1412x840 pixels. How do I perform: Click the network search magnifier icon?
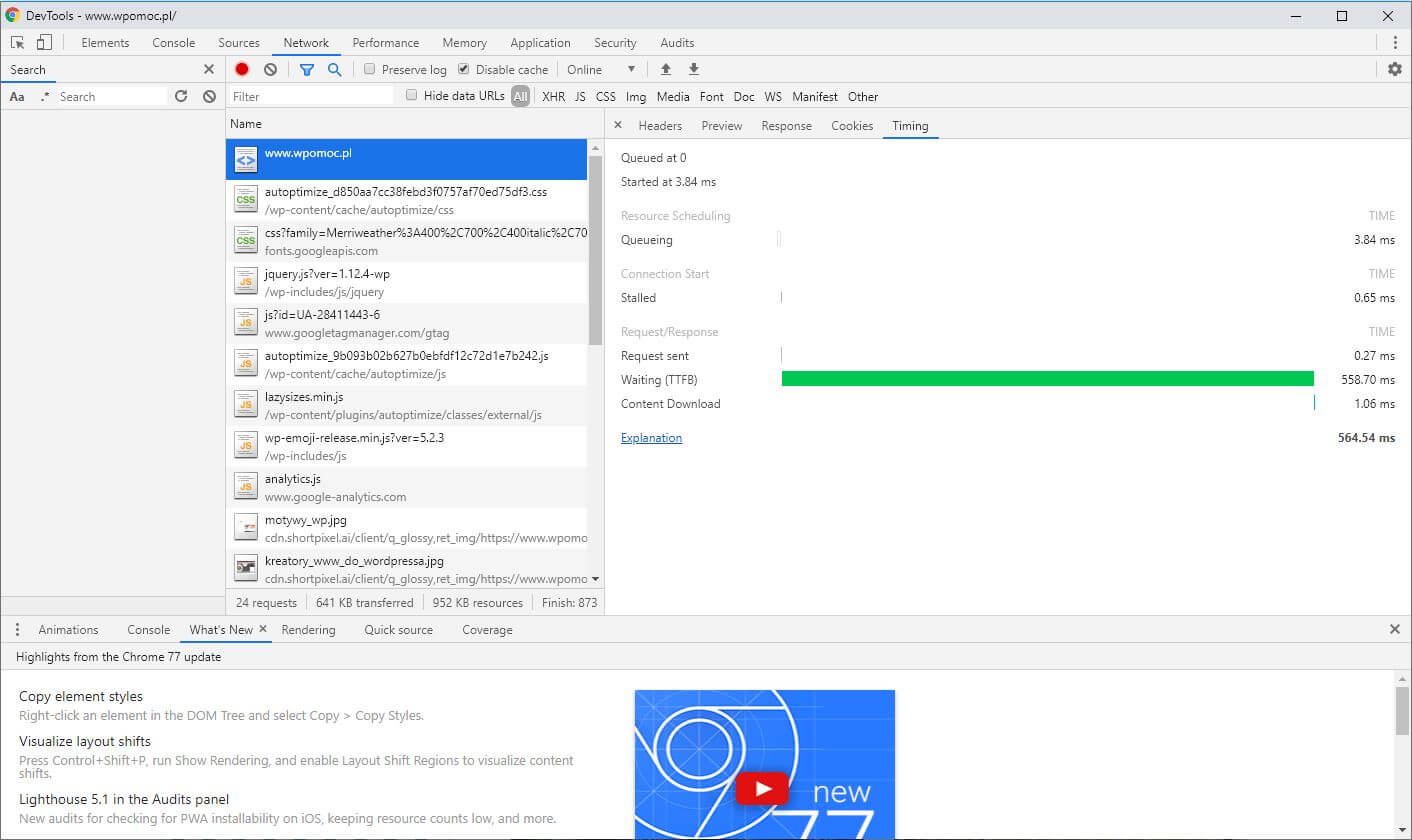pyautogui.click(x=335, y=69)
